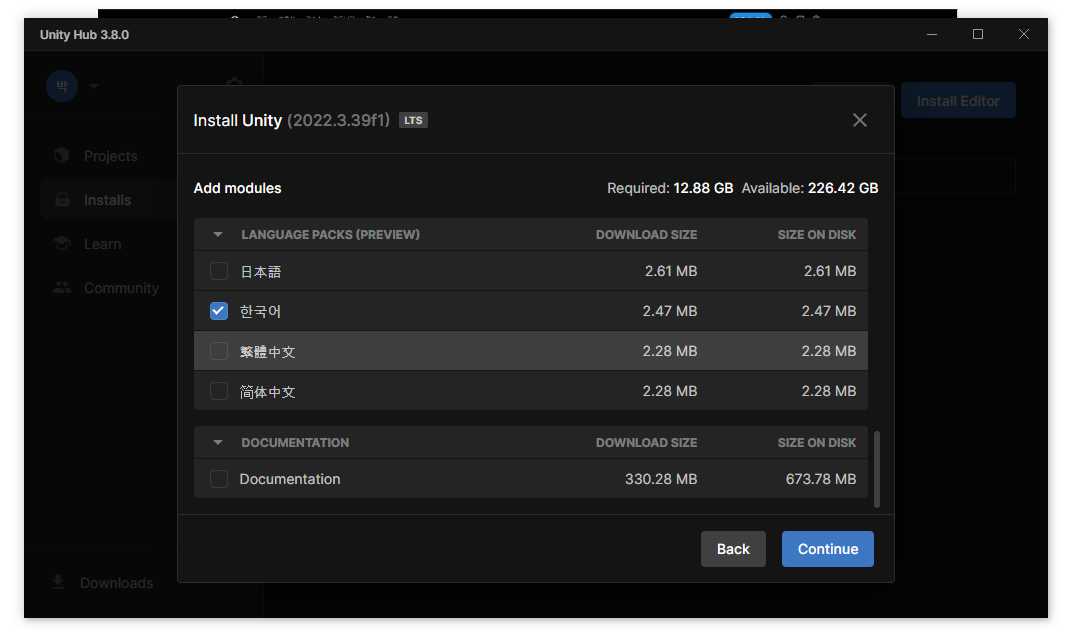
Task: Click the Projects cube icon
Action: click(x=62, y=155)
